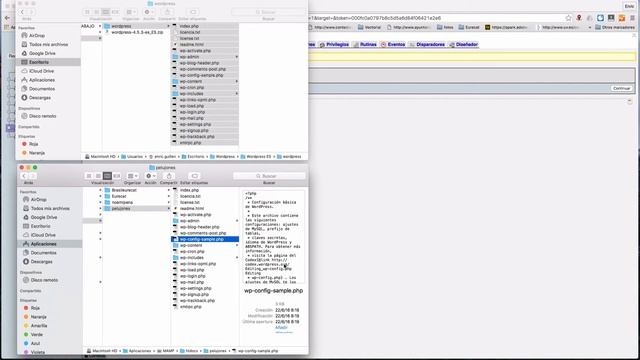Select Disco remoto in pelujones window sidebar
This screenshot has height=360, width=640.
[44, 280]
